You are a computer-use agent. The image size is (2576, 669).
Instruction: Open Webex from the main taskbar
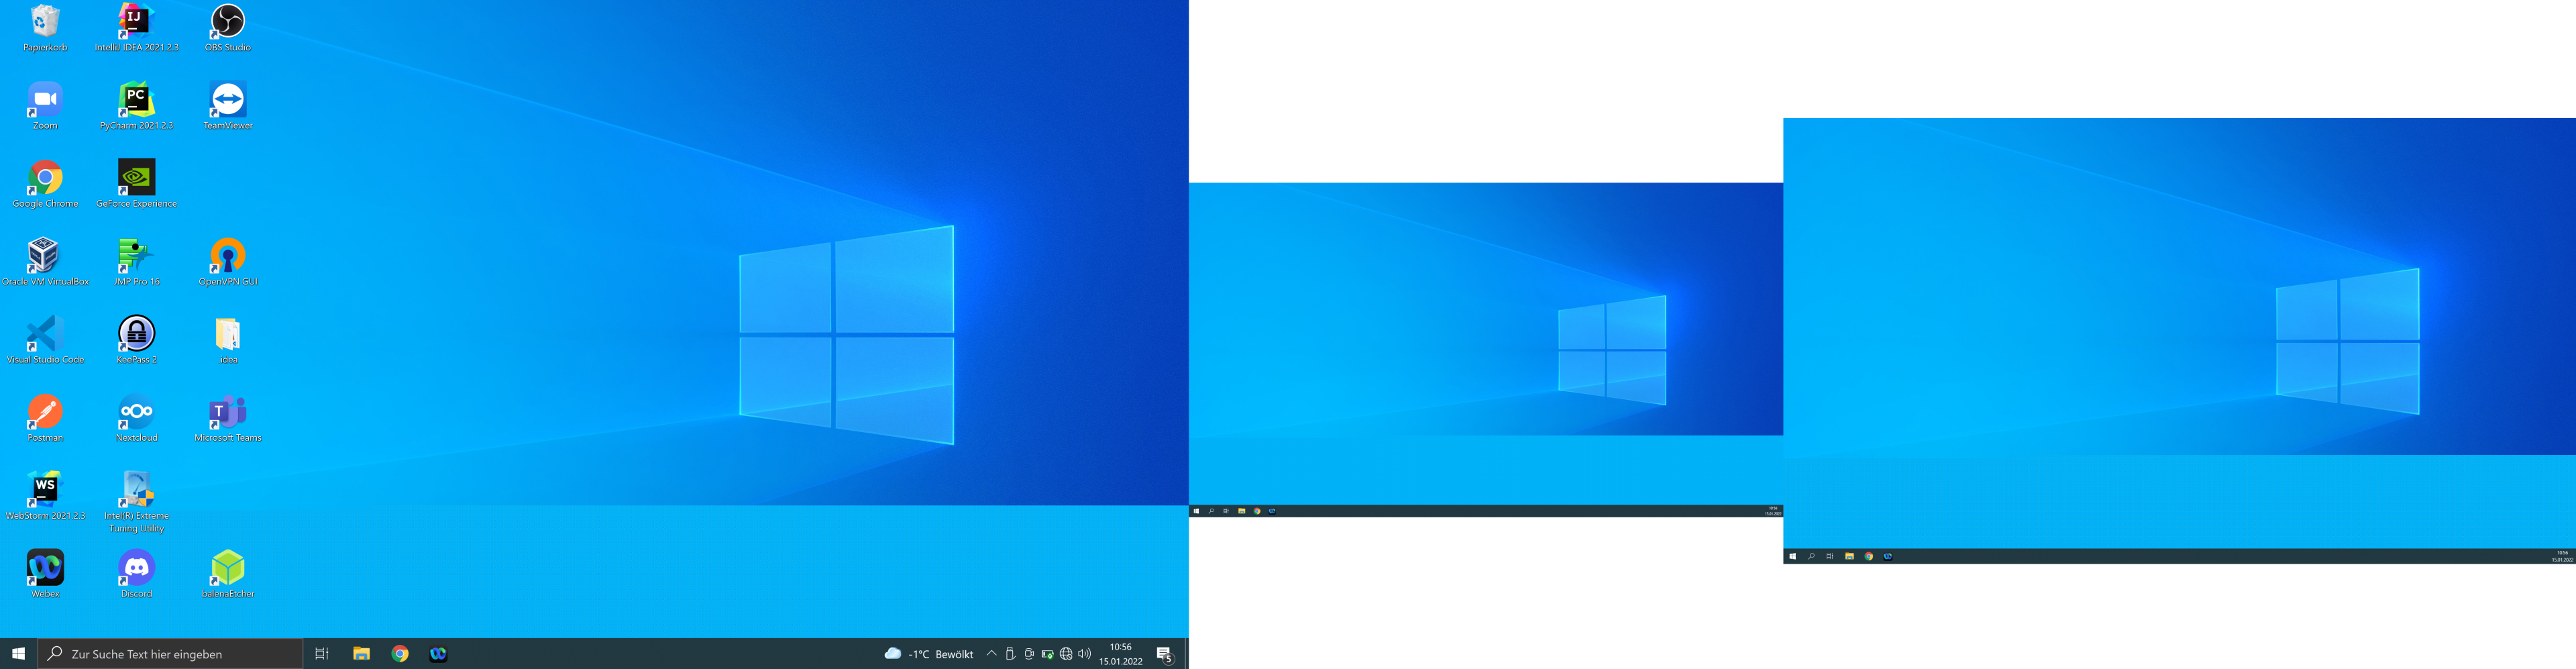coord(438,653)
